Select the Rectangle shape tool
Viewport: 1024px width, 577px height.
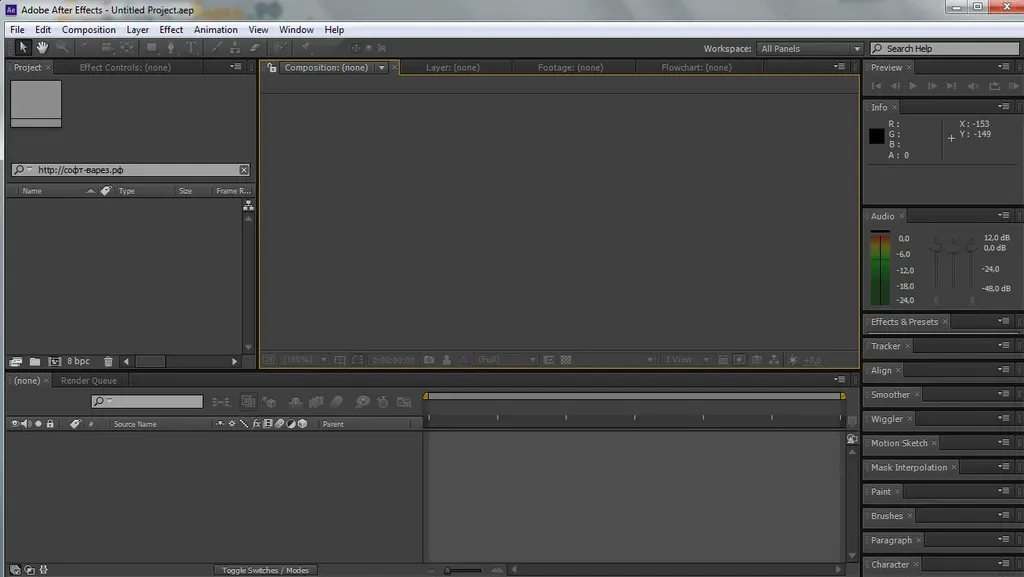point(152,47)
